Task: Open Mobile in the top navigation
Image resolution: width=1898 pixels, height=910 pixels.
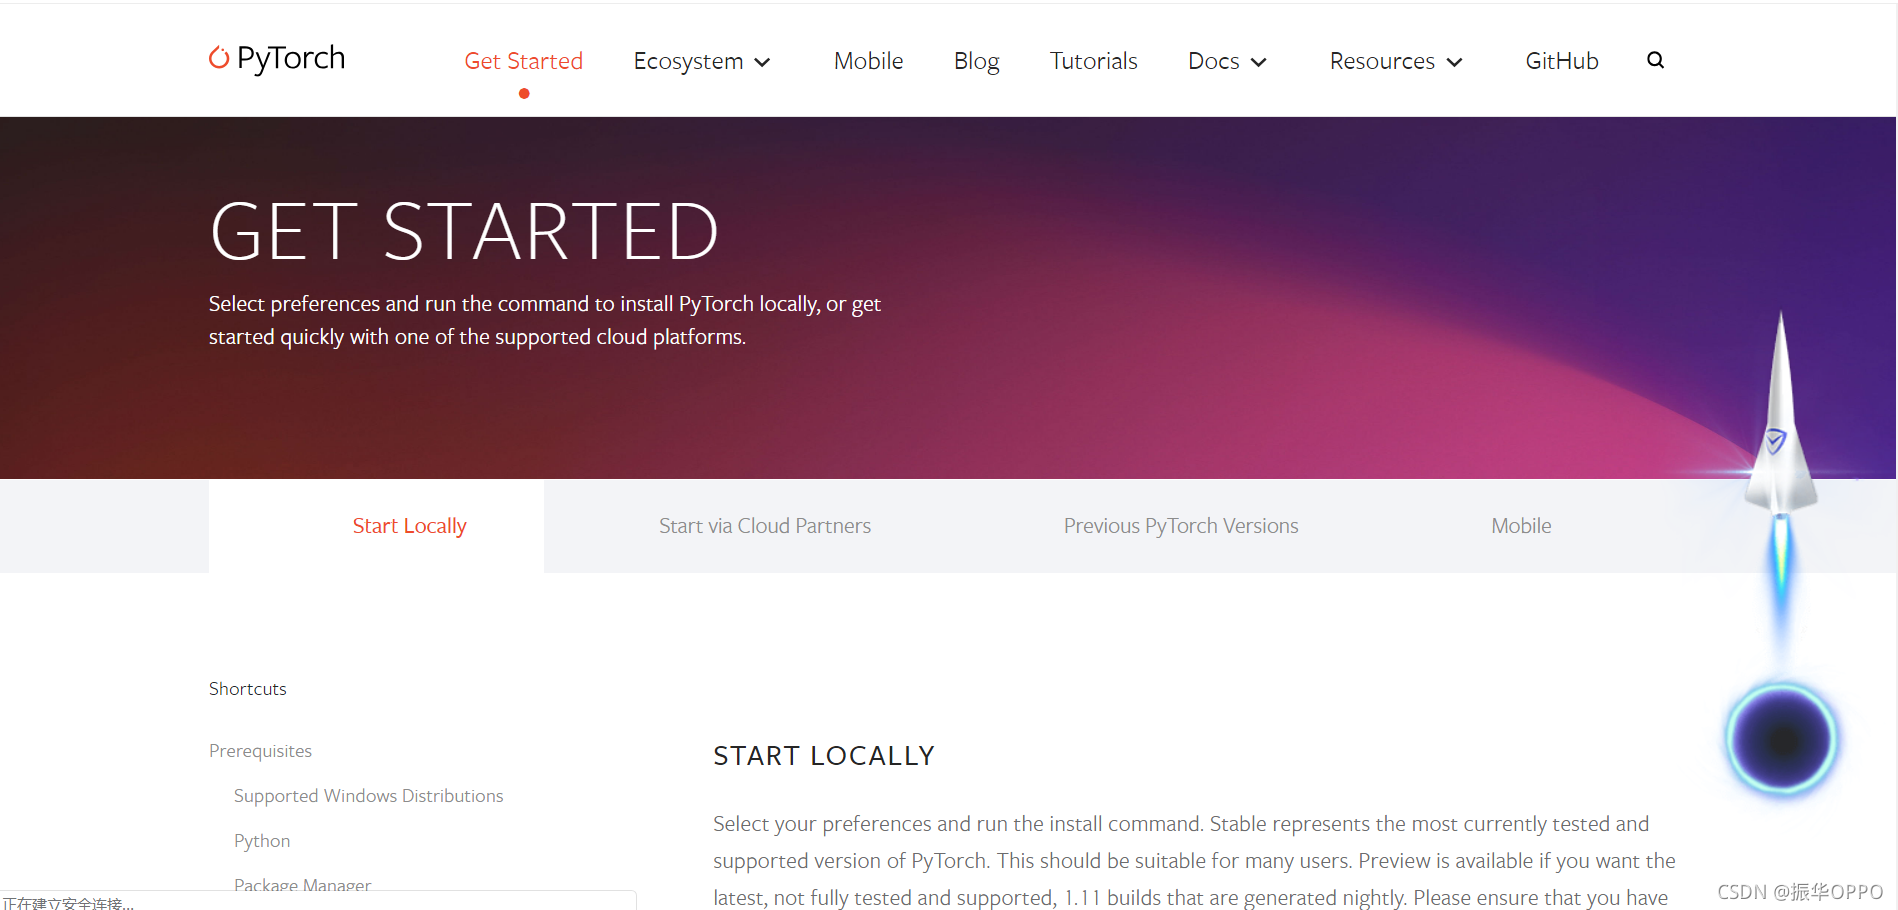Action: pyautogui.click(x=868, y=61)
